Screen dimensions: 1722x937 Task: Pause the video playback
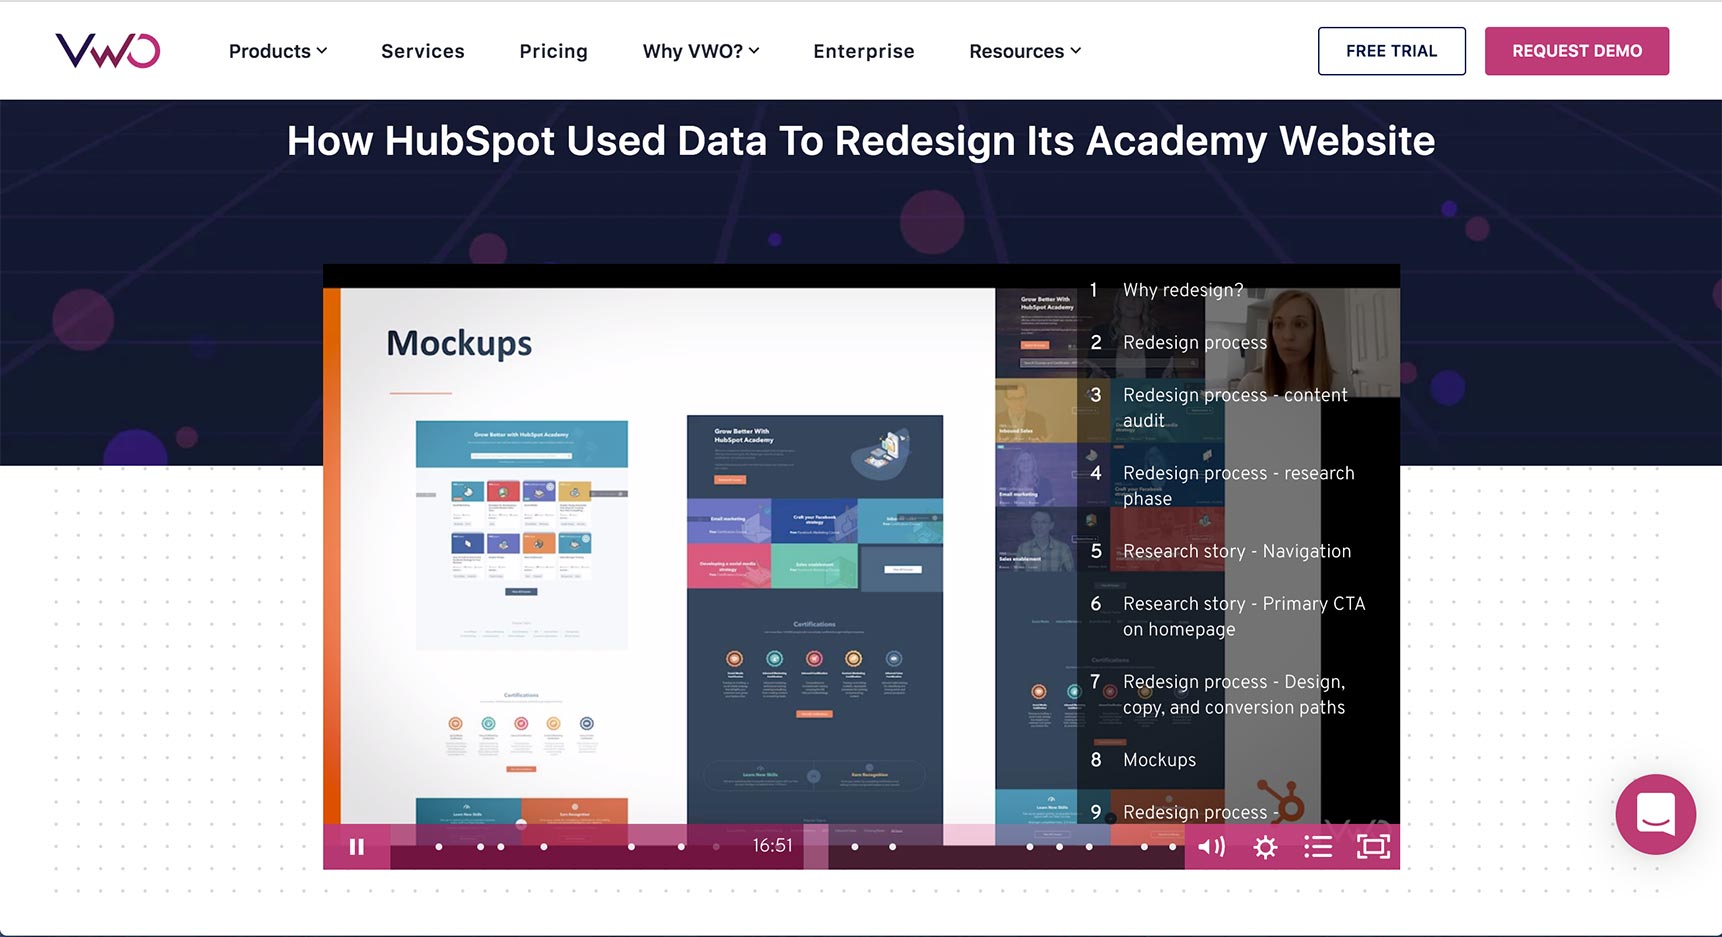click(x=357, y=847)
